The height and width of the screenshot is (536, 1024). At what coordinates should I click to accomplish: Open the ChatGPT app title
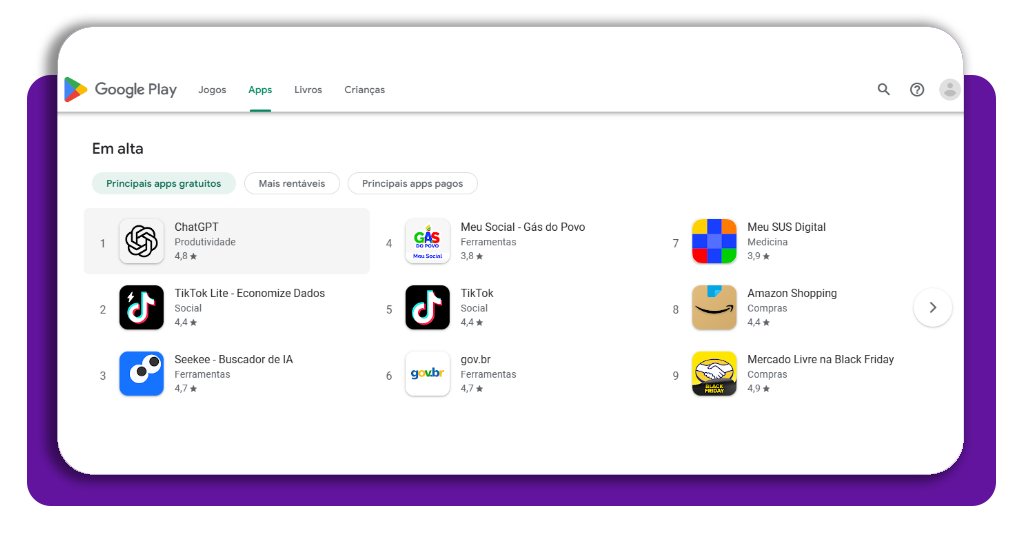[197, 227]
